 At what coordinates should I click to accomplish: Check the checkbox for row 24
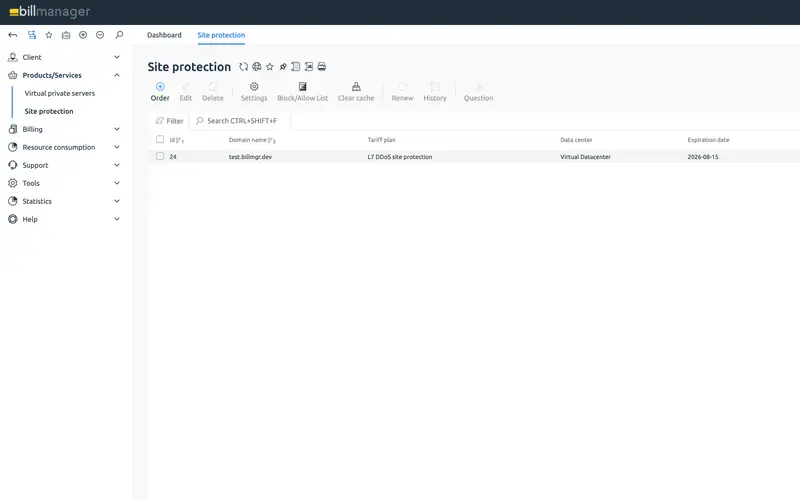(x=160, y=156)
